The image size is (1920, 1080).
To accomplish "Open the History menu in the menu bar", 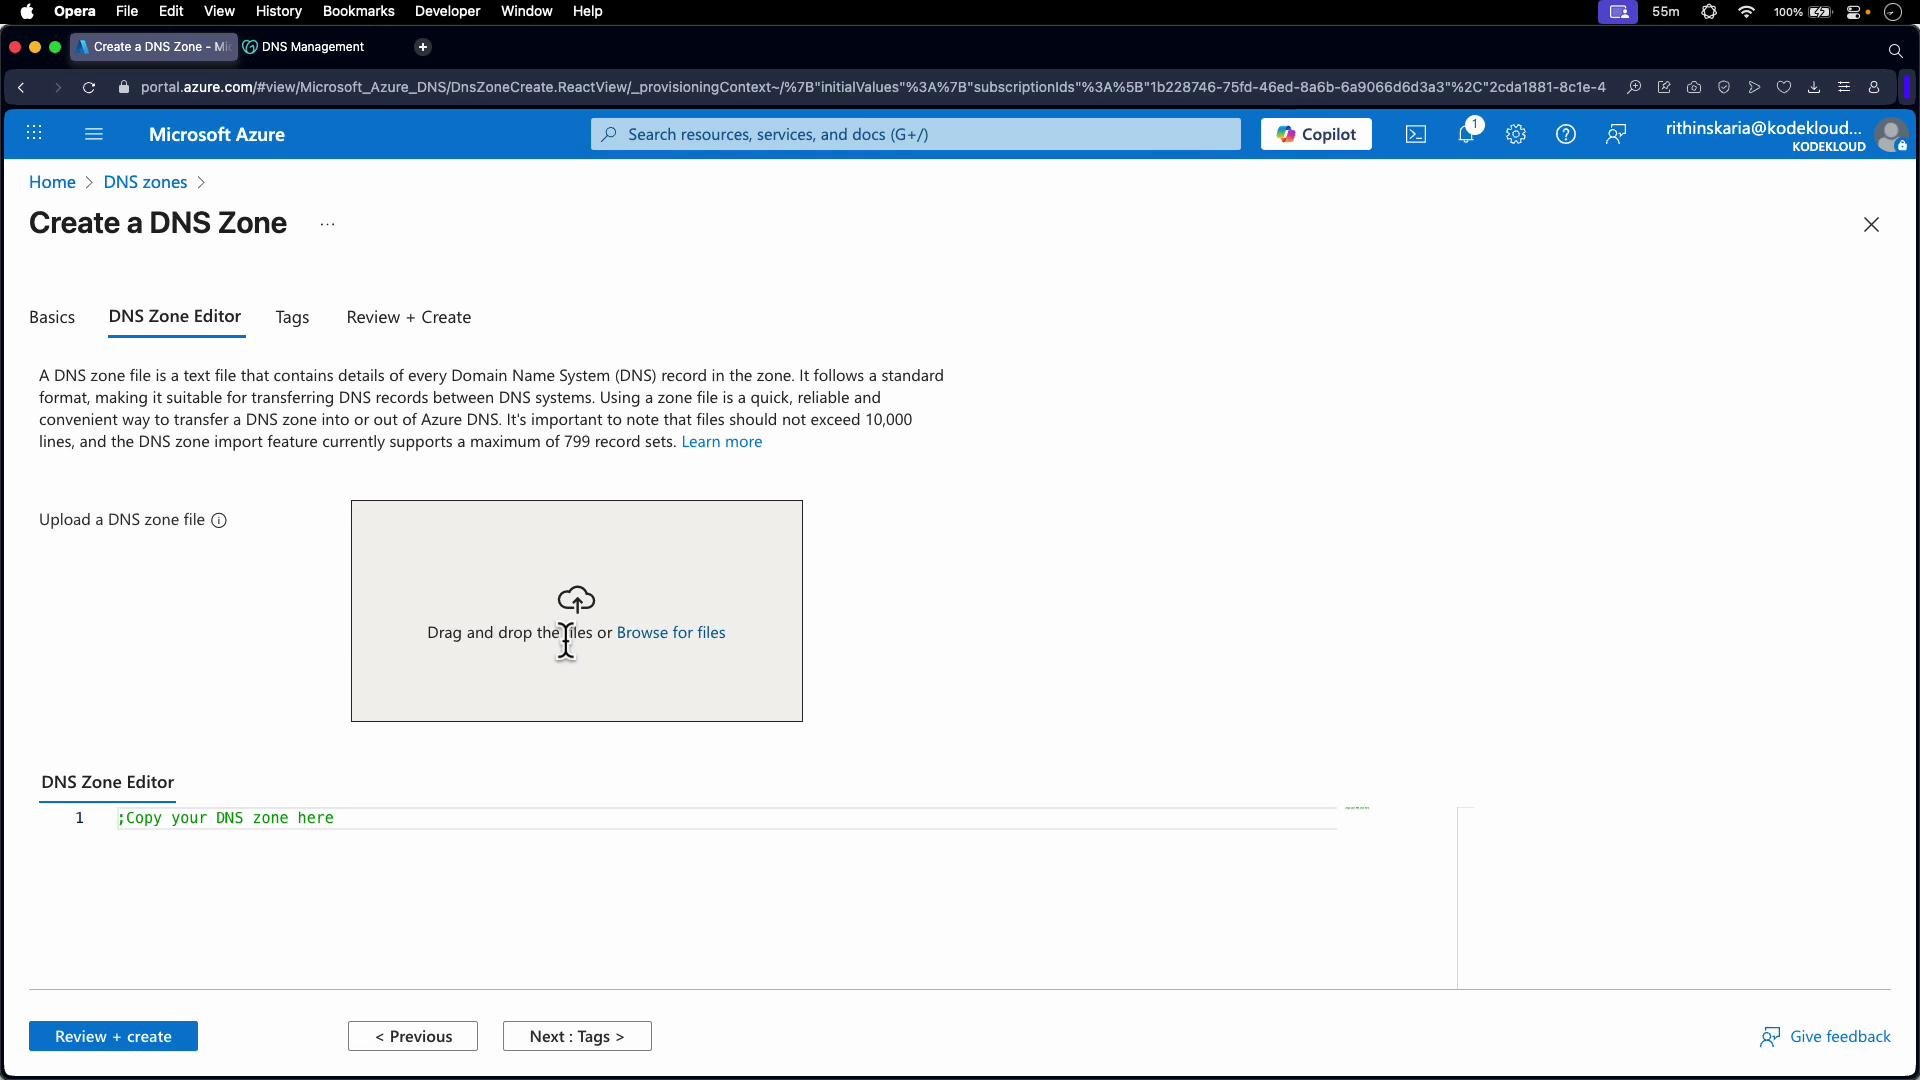I will [278, 12].
